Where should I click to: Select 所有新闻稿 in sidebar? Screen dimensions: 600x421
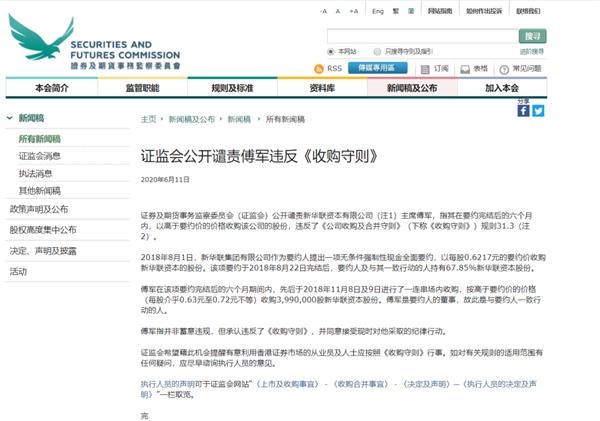[x=40, y=139]
